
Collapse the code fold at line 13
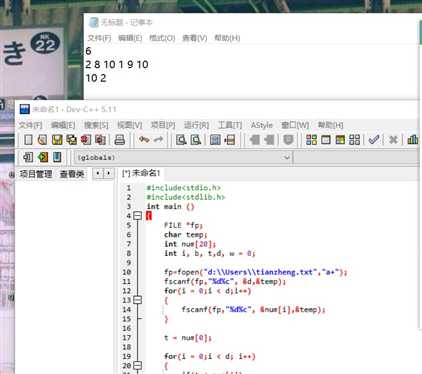(137, 300)
